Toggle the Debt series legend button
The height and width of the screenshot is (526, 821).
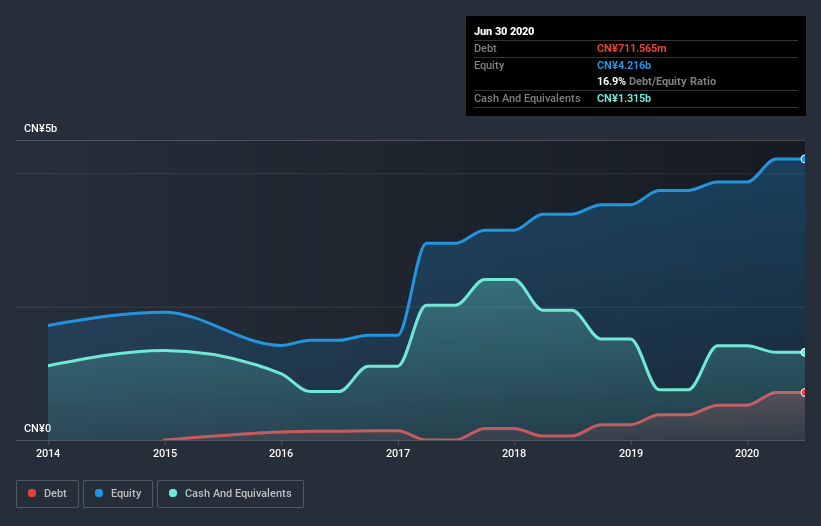[x=48, y=494]
